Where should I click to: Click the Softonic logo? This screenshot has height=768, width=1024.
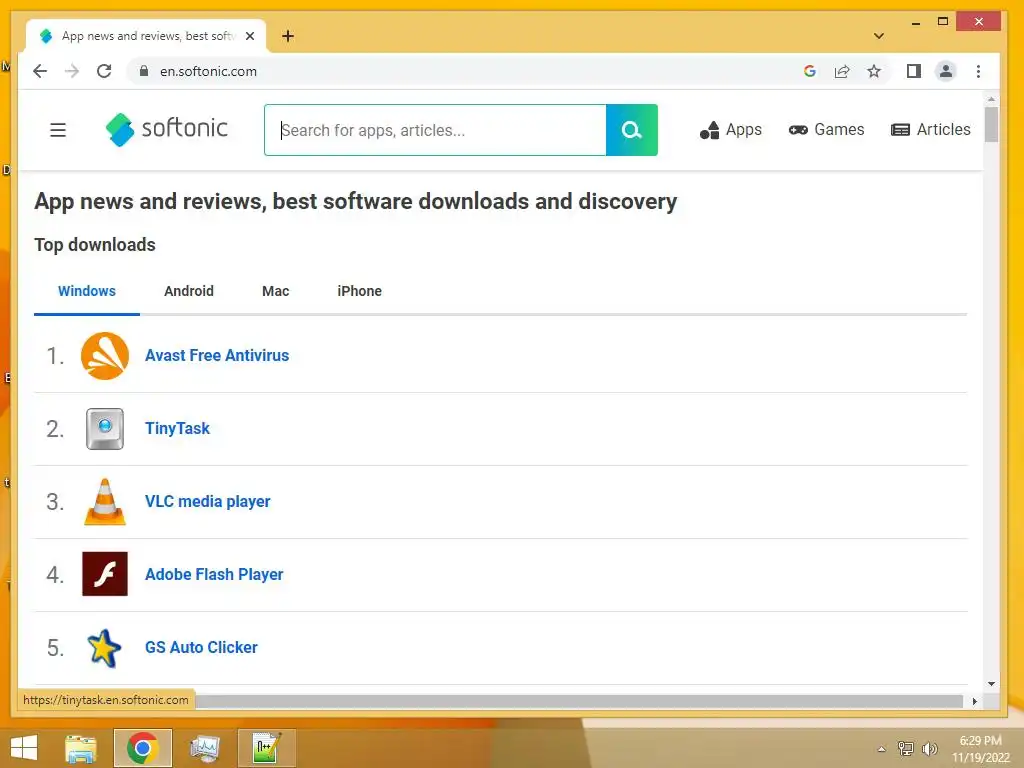point(167,129)
